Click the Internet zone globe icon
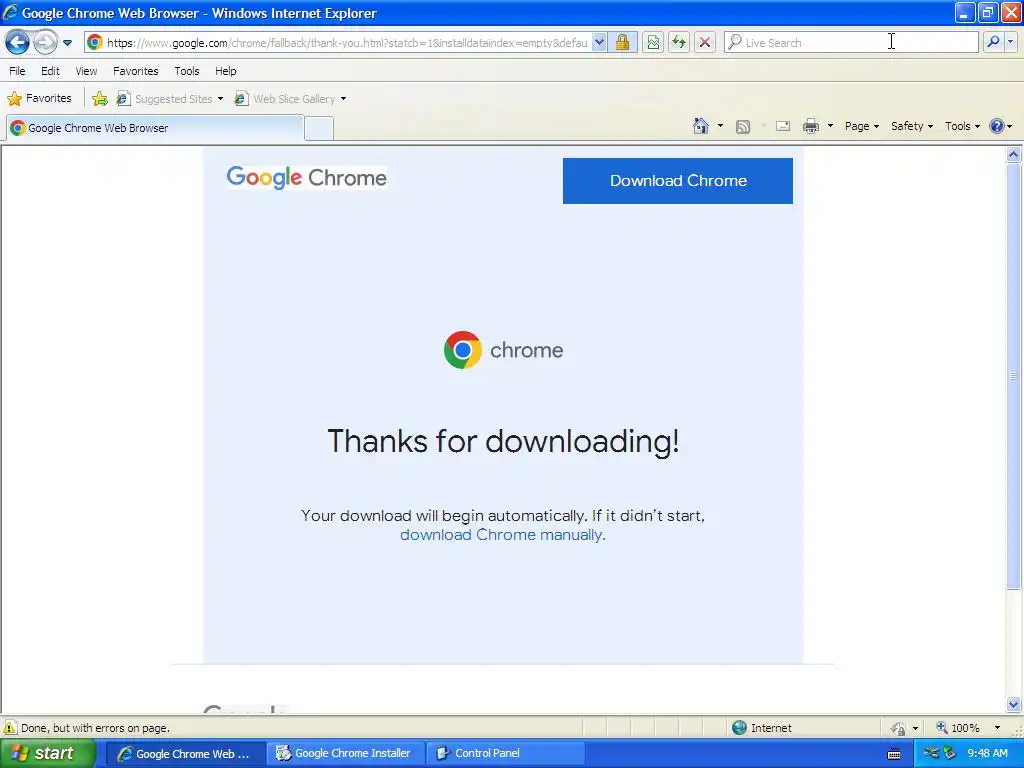The height and width of the screenshot is (768, 1024). click(x=739, y=728)
